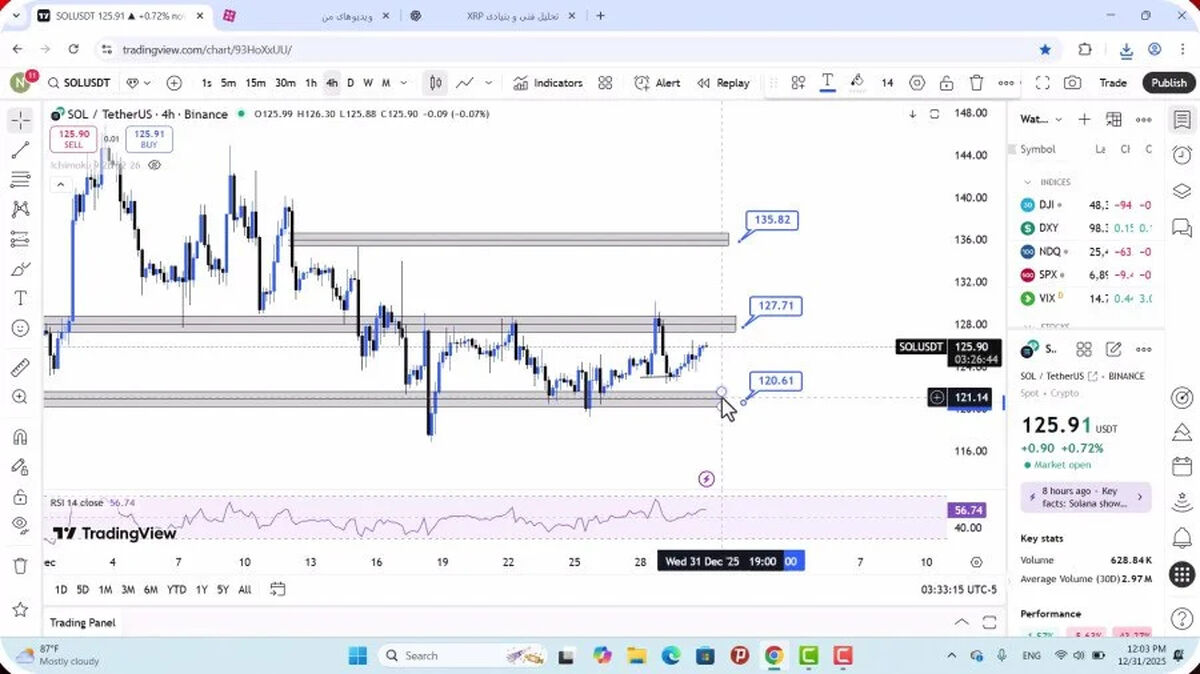The width and height of the screenshot is (1200, 674).
Task: Take a chart snapshot with camera icon
Action: [1072, 83]
